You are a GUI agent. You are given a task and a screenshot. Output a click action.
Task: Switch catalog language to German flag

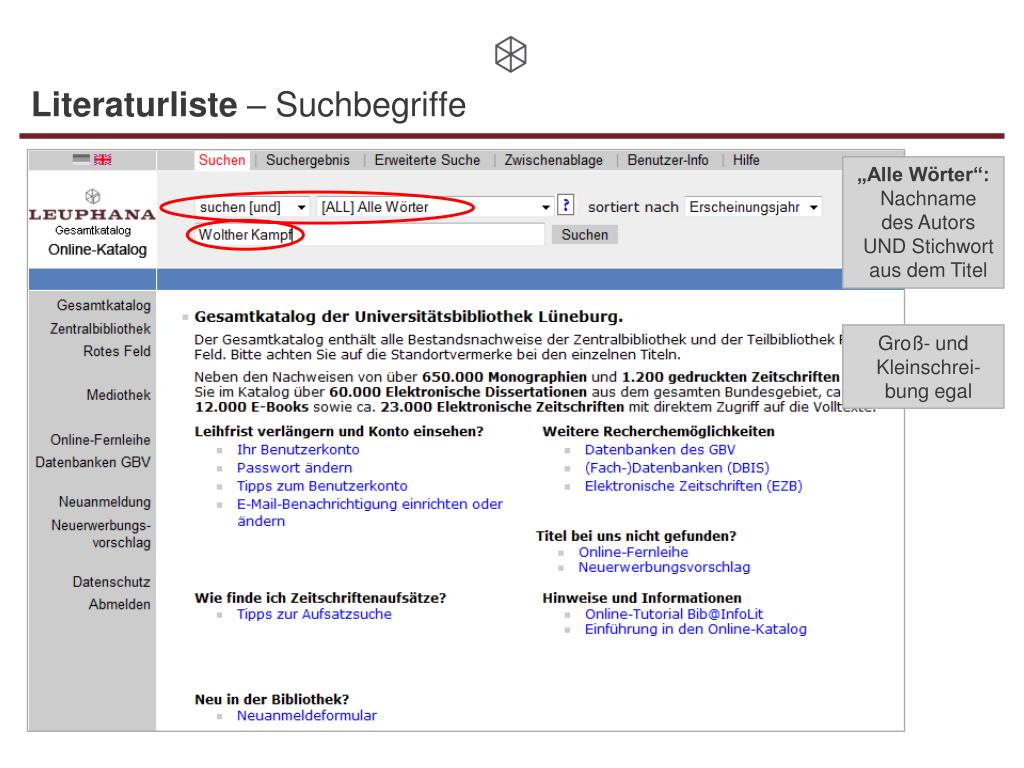pyautogui.click(x=81, y=159)
